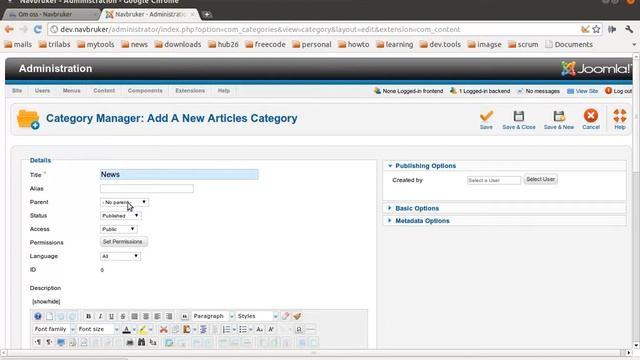Click the red Cancel icon
Screen dimensions: 640x360
591,116
